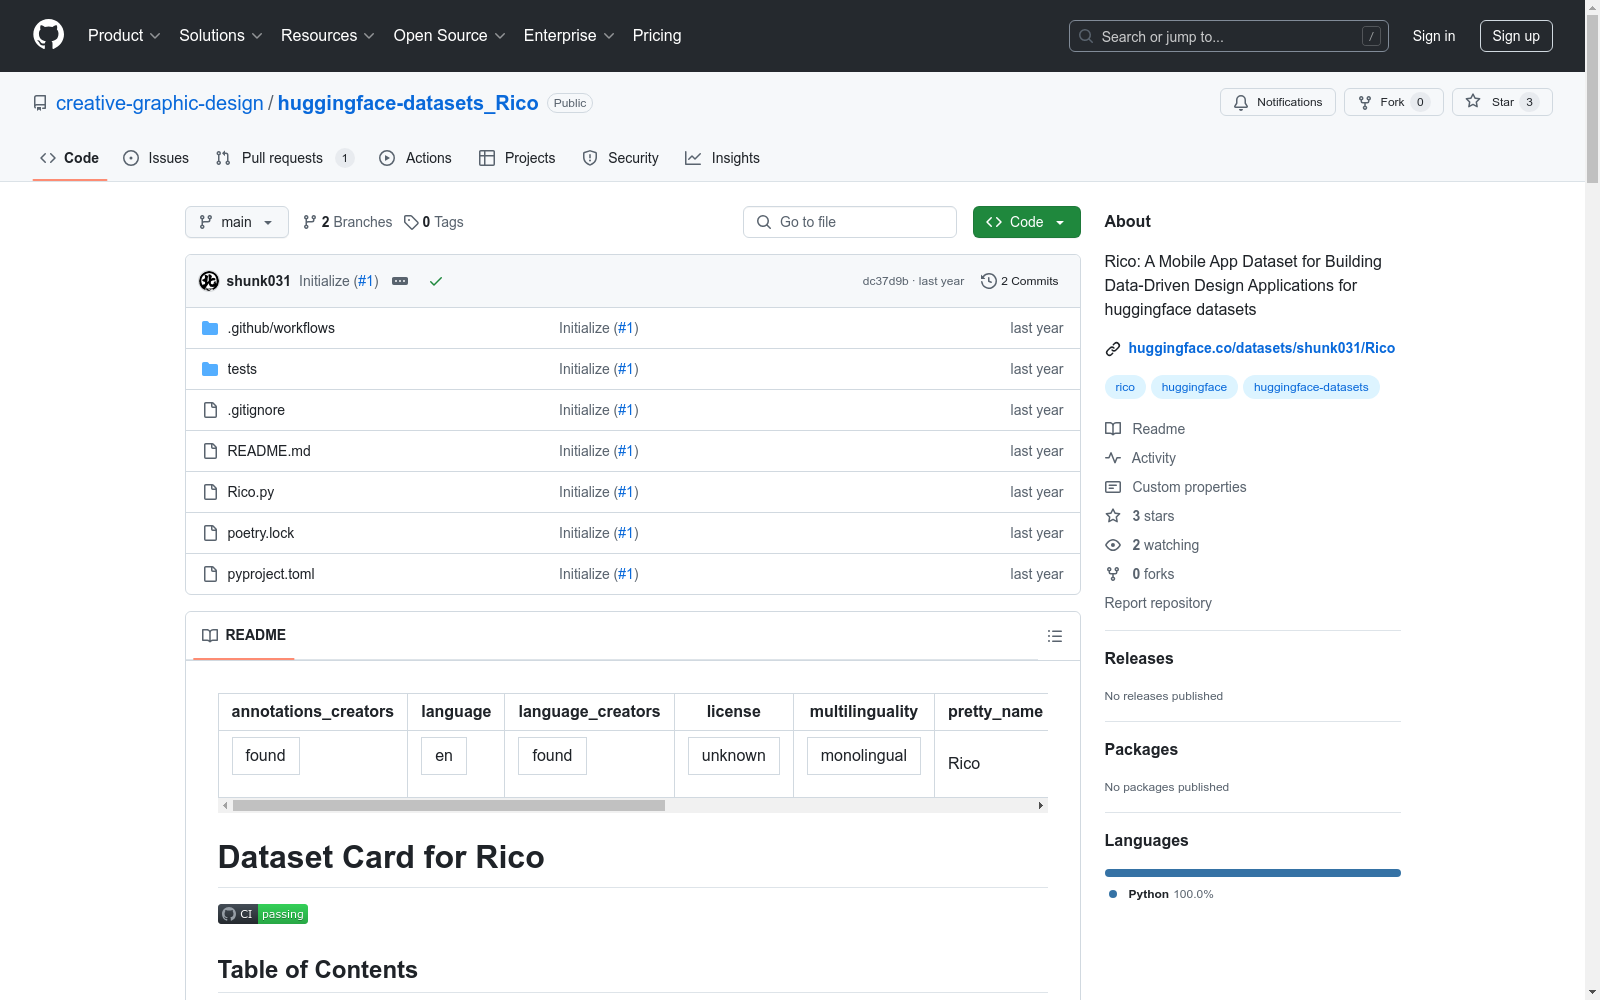Switch to the Security tab
The image size is (1600, 1000).
(x=621, y=158)
